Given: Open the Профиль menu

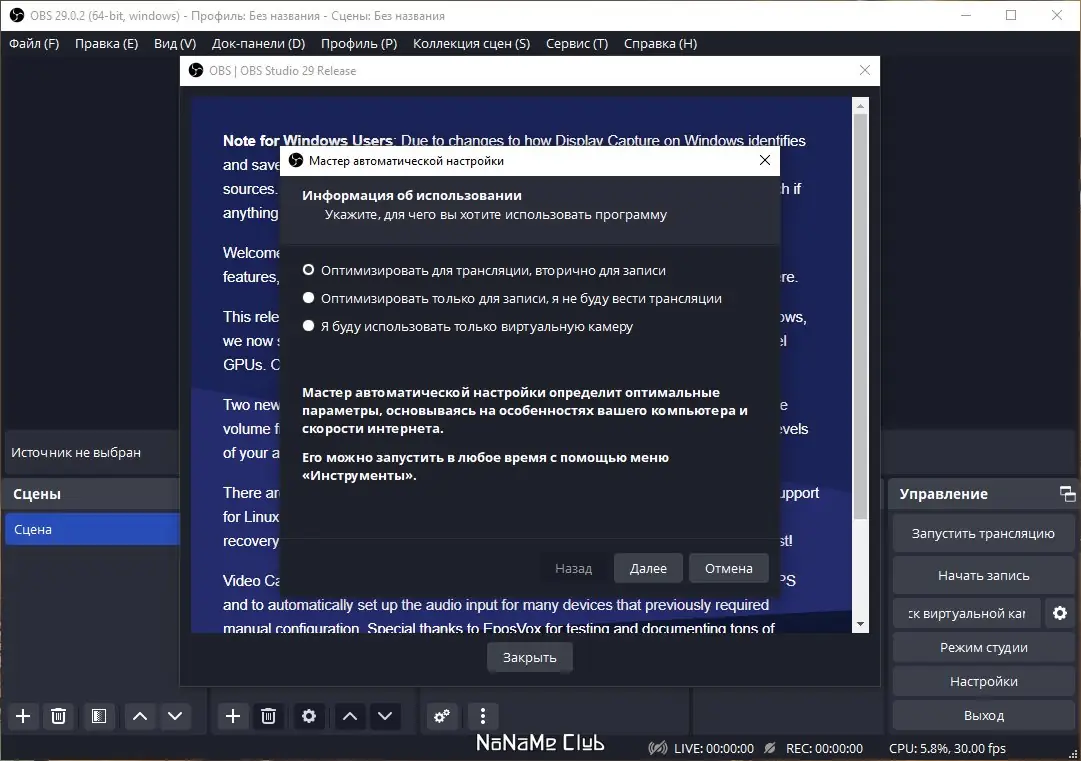Looking at the screenshot, I should [358, 43].
